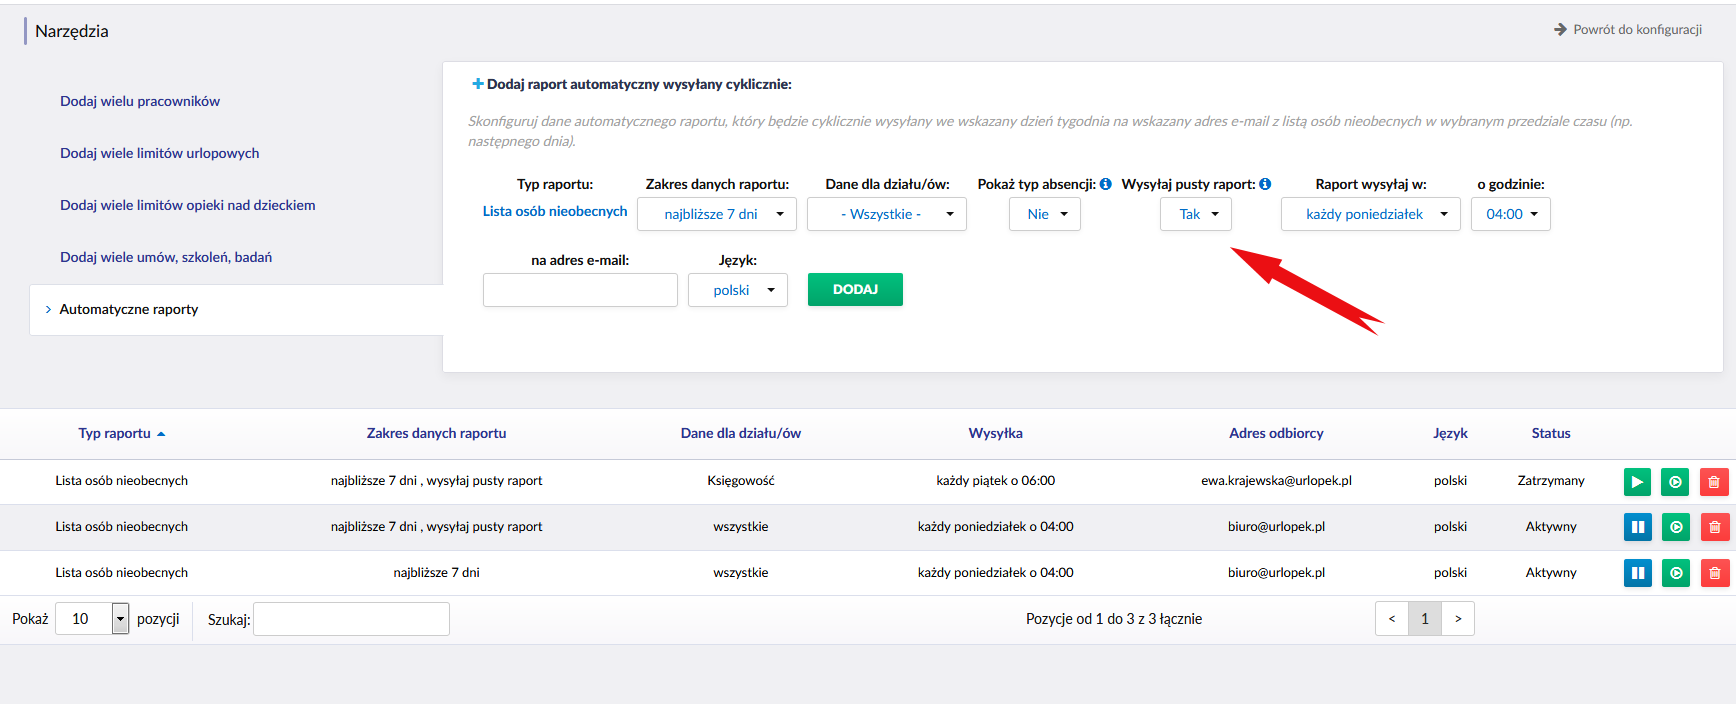The height and width of the screenshot is (704, 1736).
Task: Click info icon next to 'Wysyłaj pusty raport'
Action: coord(1265,184)
